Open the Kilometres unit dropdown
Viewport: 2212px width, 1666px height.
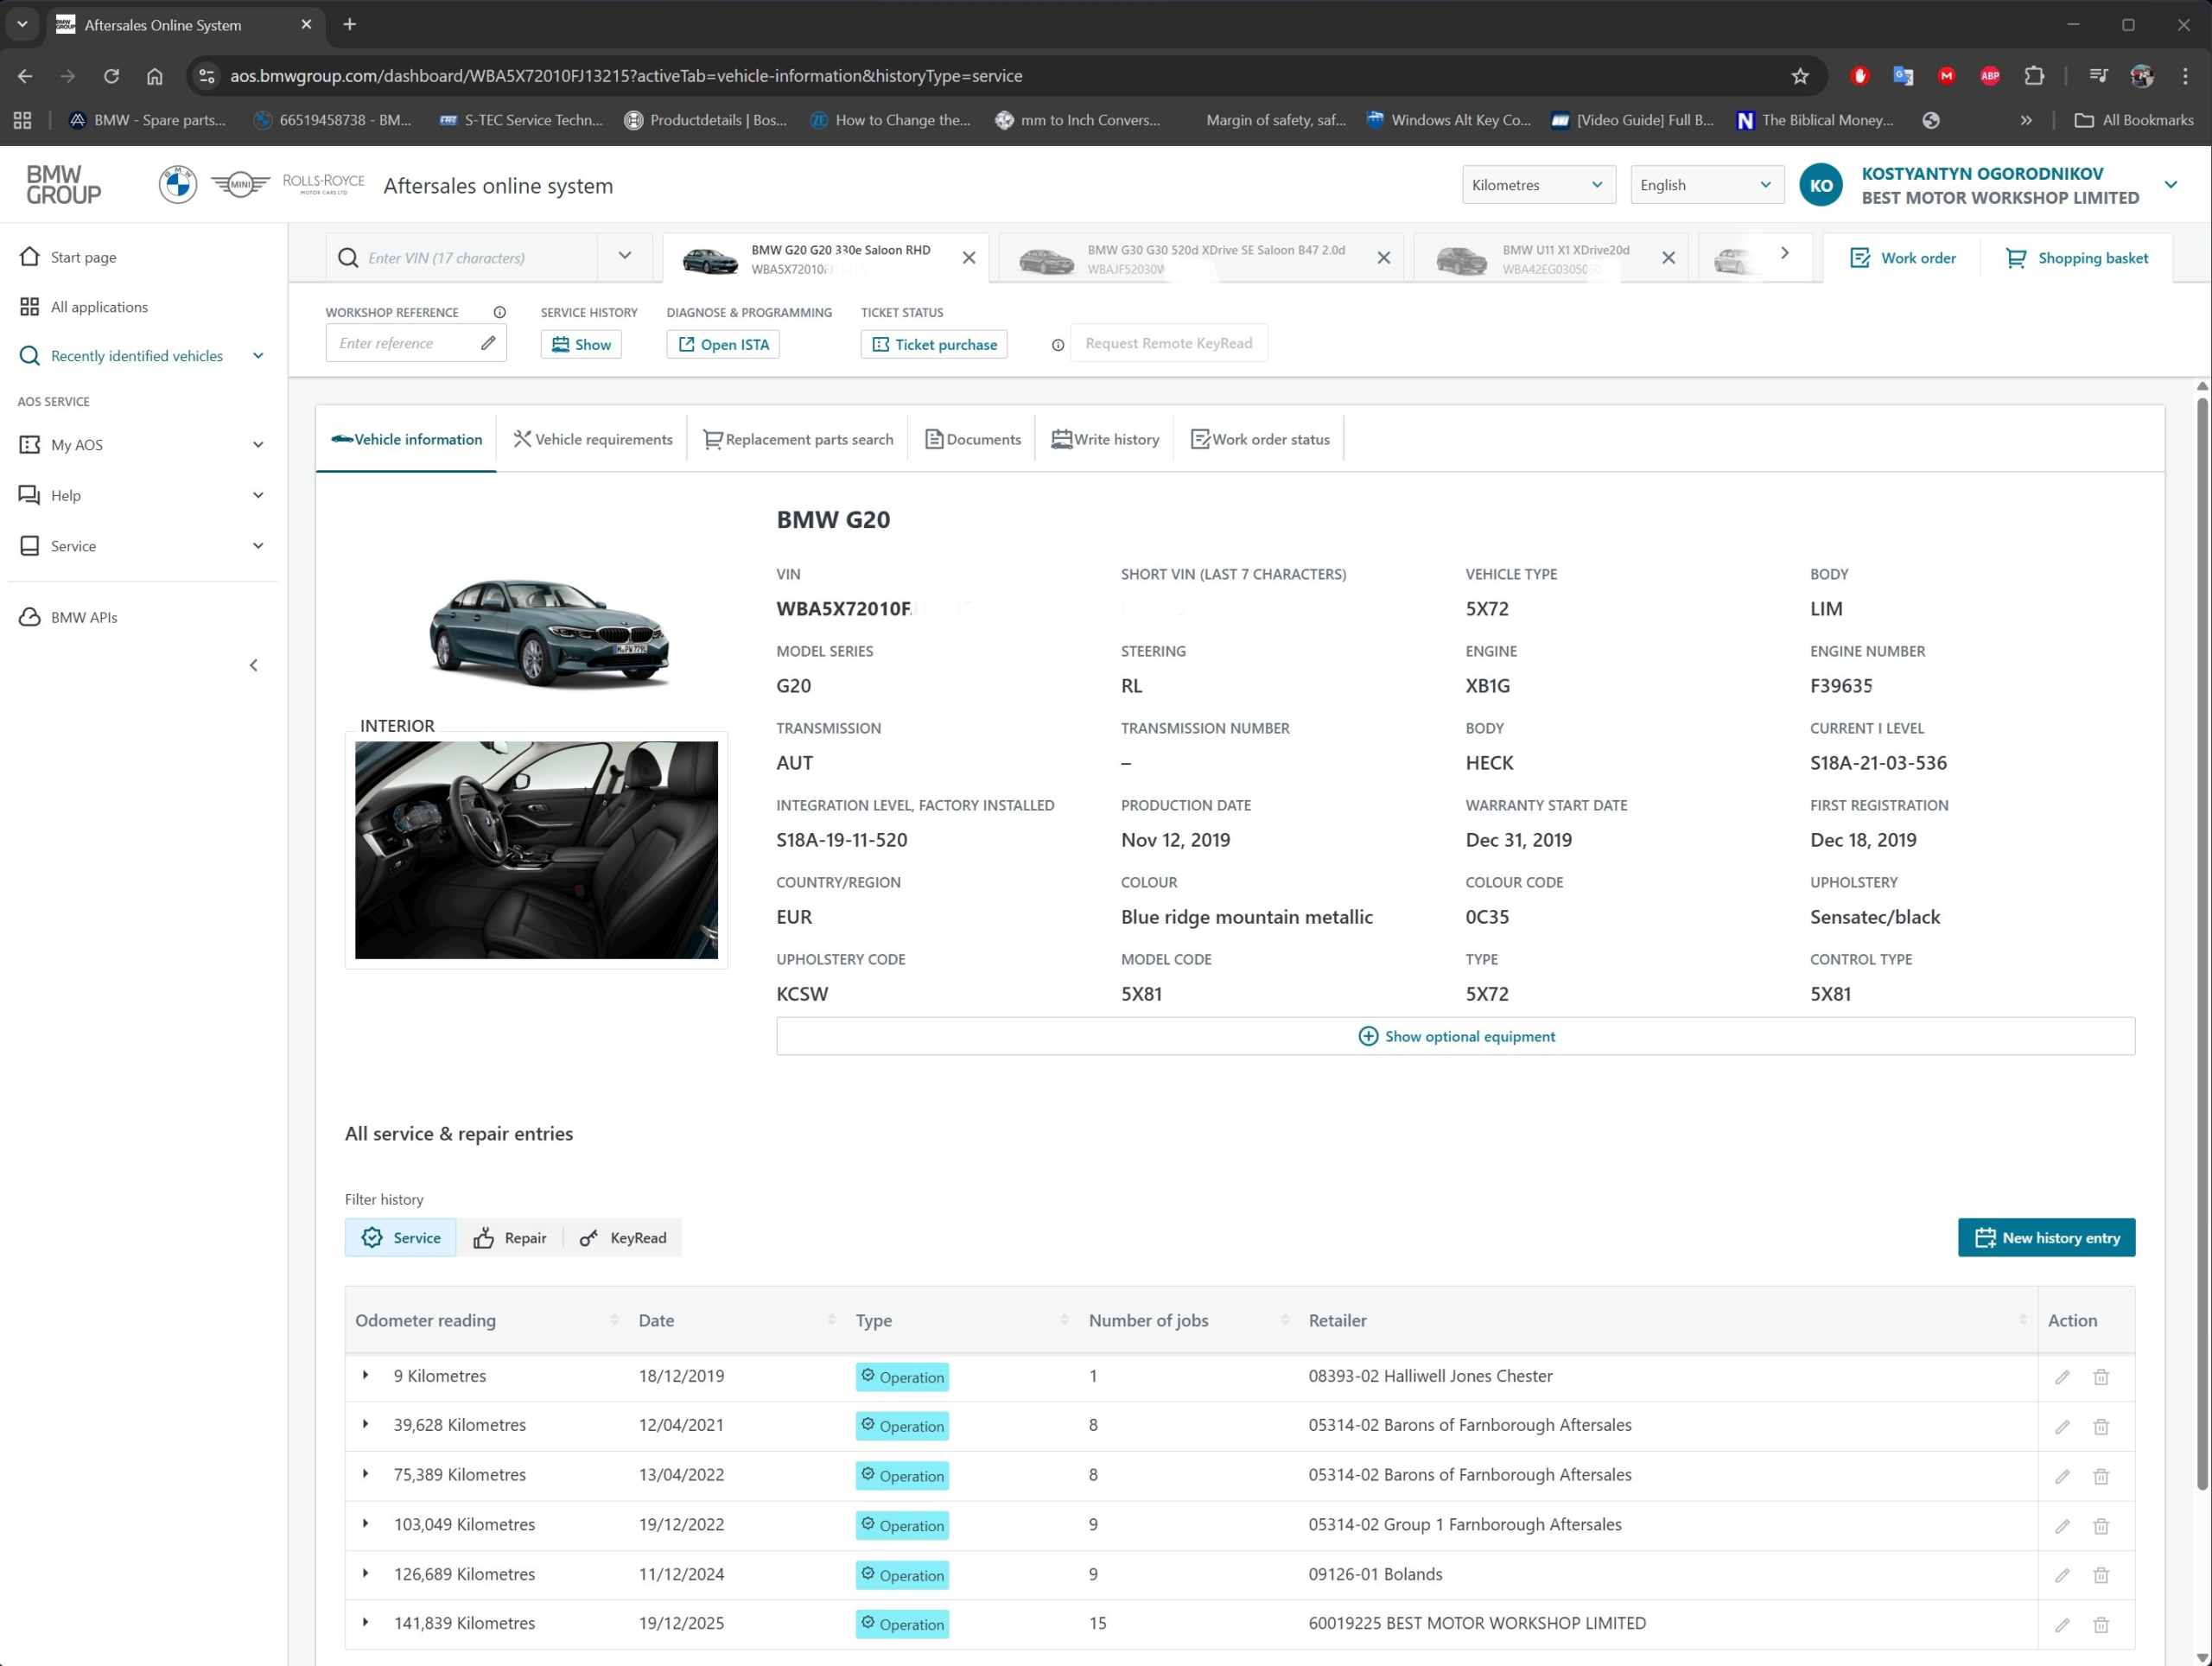(x=1538, y=185)
